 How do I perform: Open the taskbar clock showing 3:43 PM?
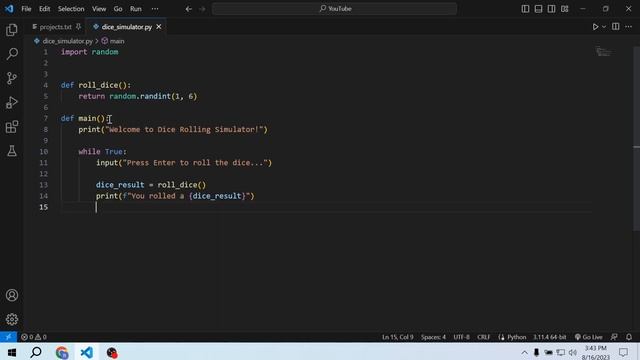(596, 353)
